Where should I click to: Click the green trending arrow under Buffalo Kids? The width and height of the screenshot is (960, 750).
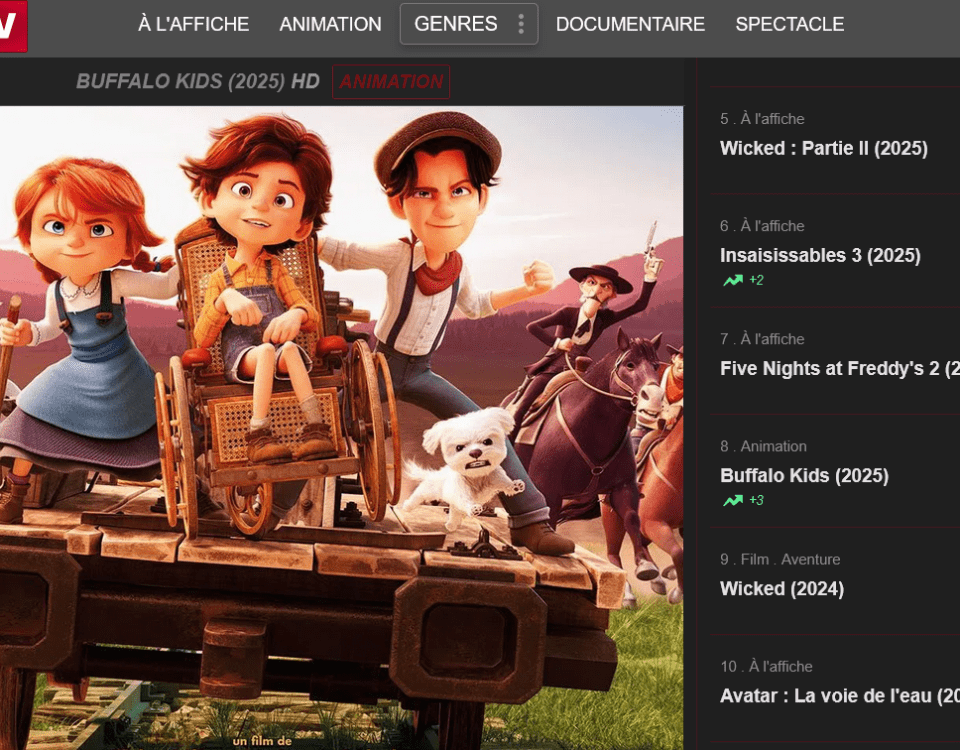click(733, 500)
